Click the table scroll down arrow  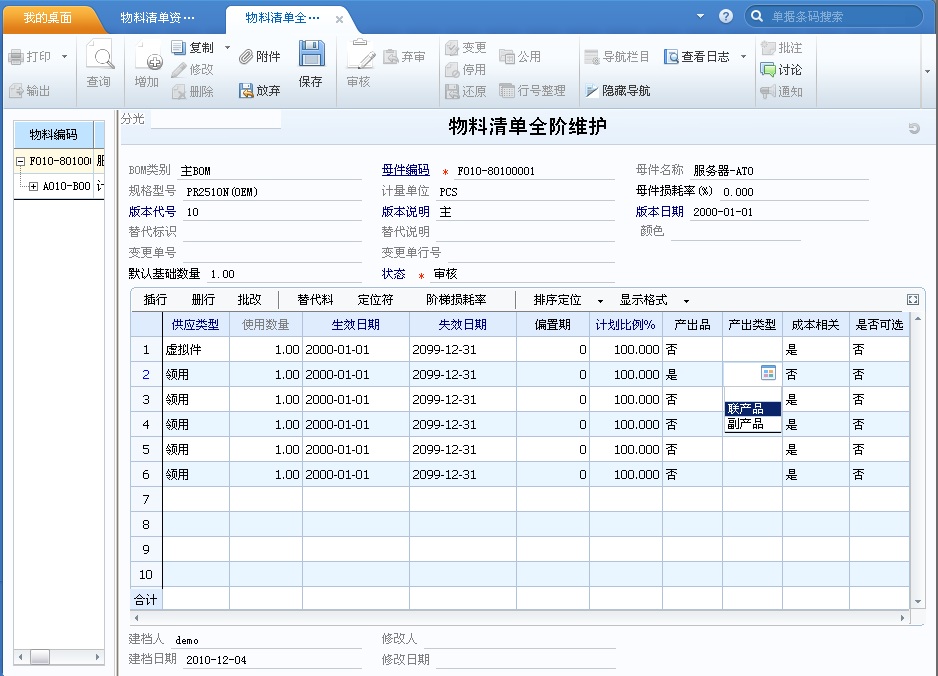tap(918, 602)
